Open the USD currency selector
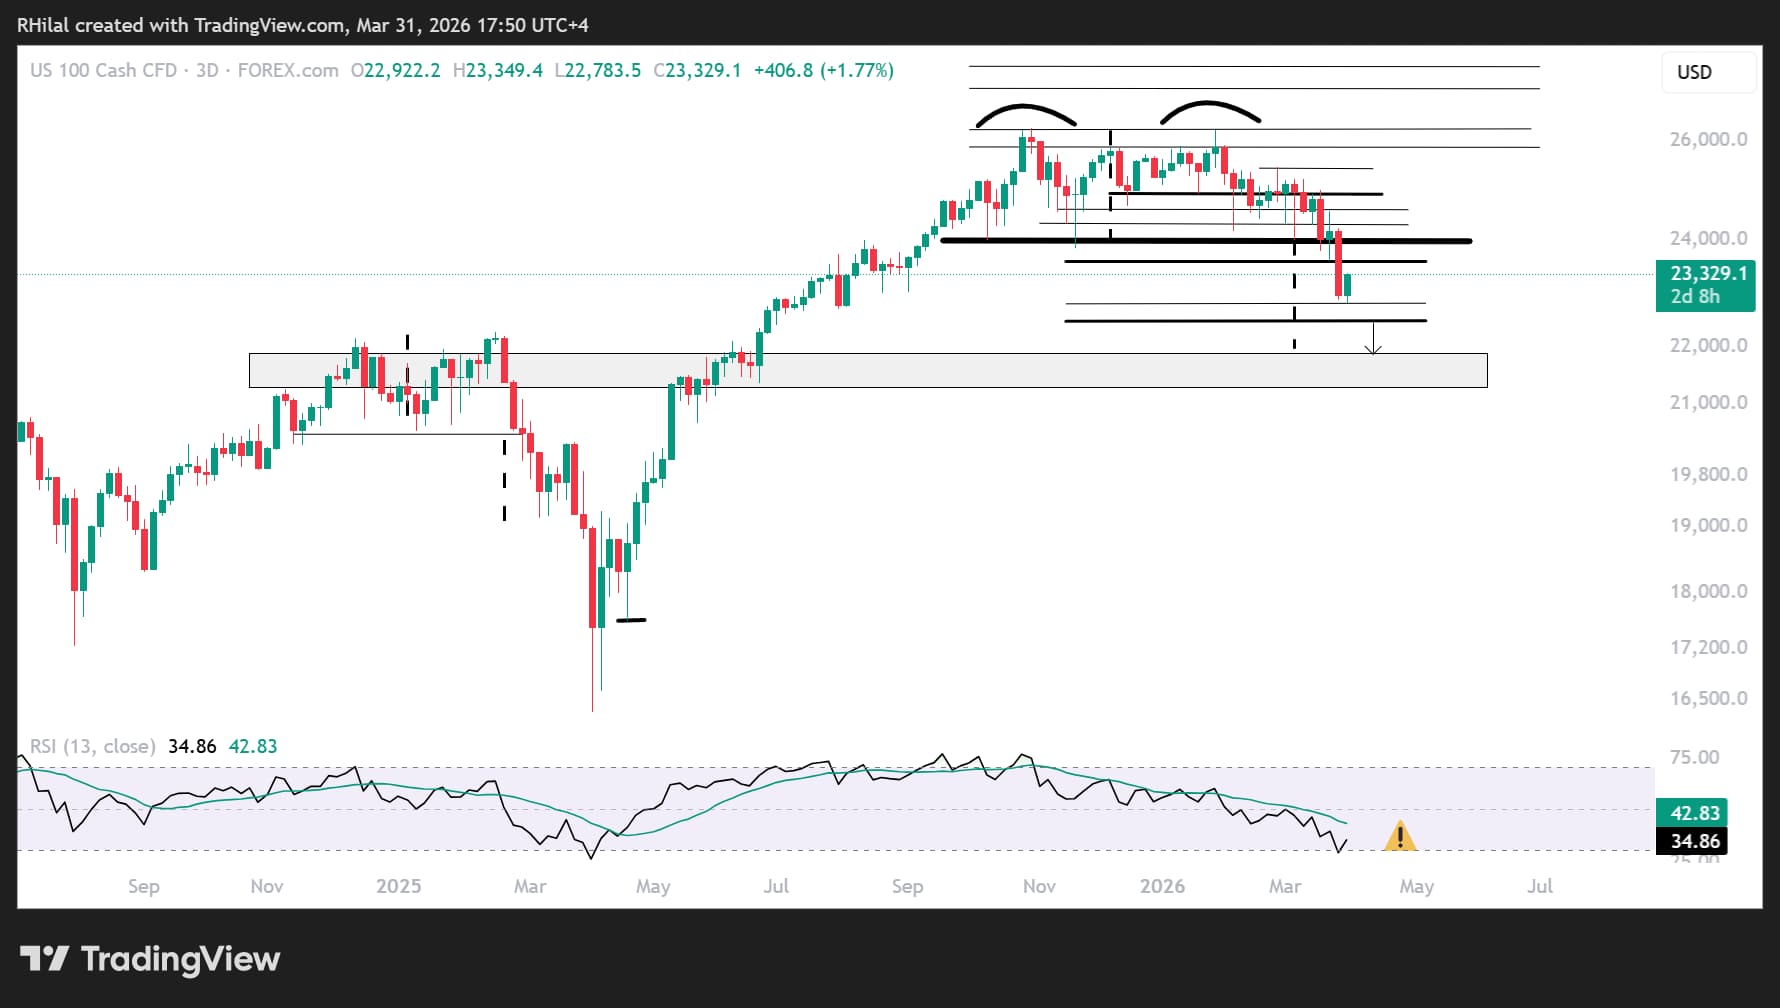 (1707, 73)
